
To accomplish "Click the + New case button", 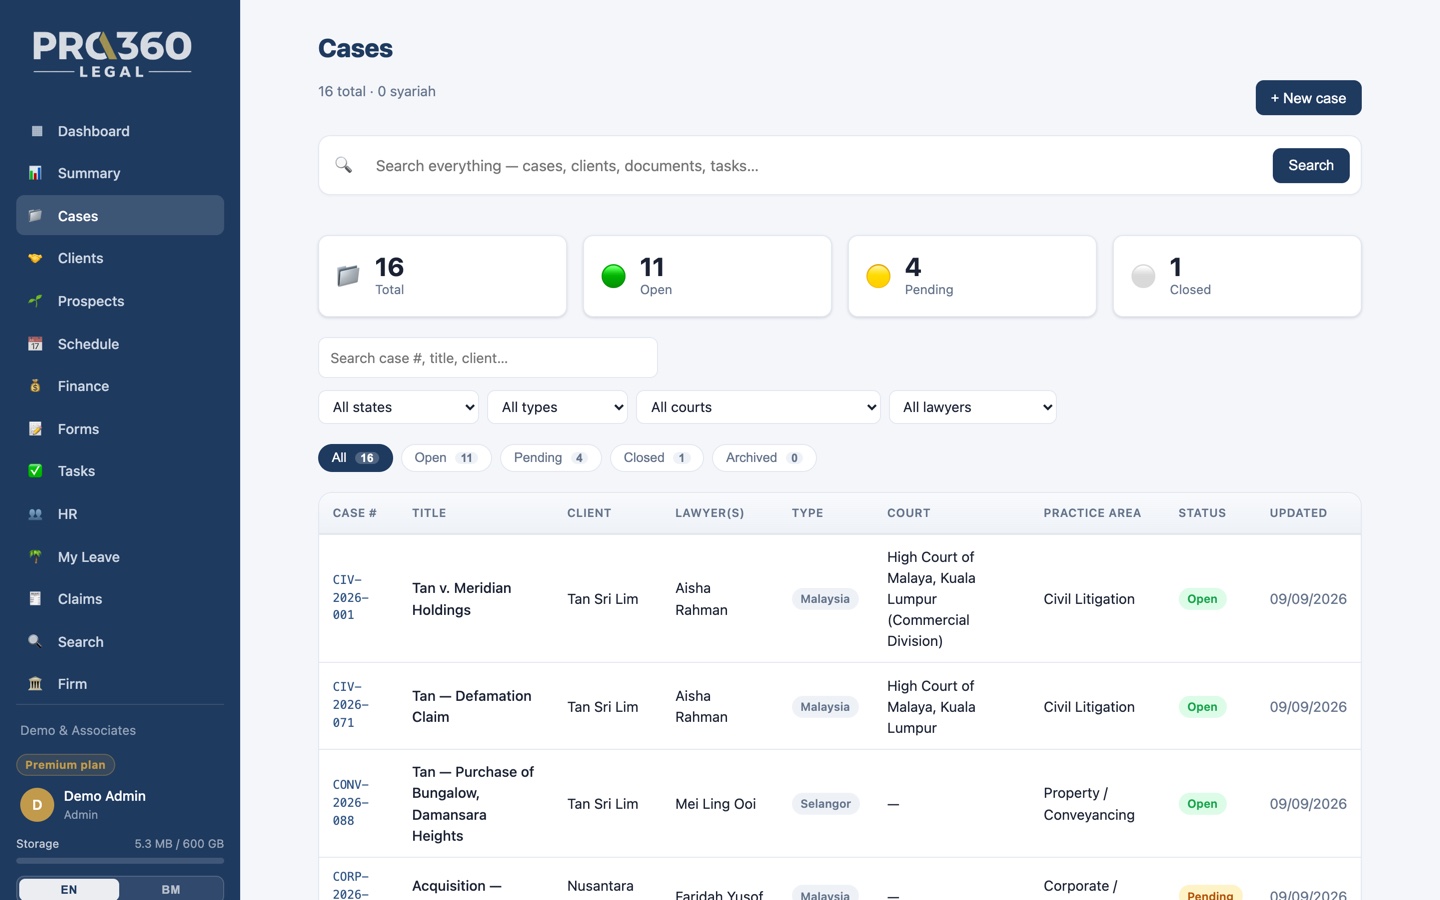I will 1308,98.
